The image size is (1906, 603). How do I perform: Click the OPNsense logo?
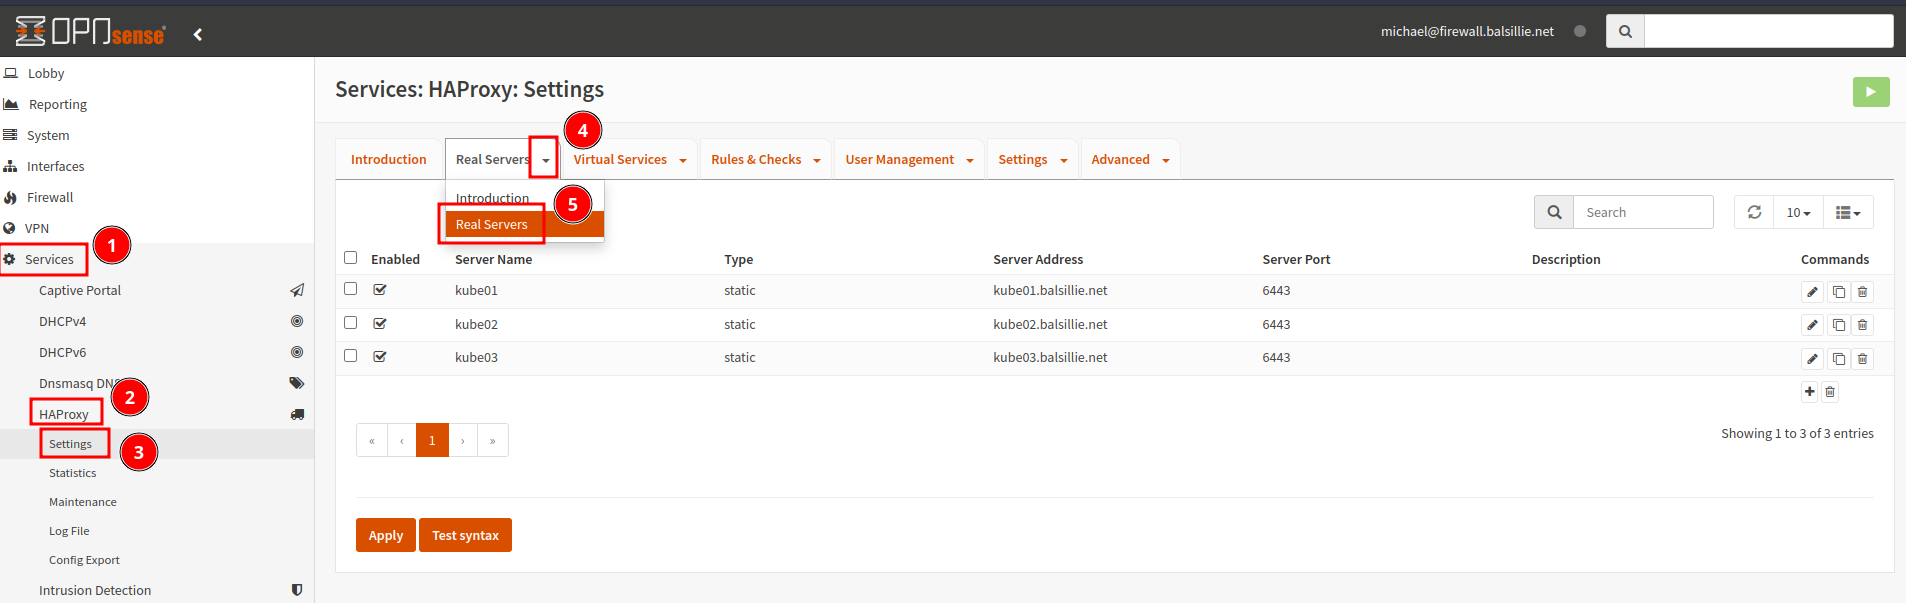pyautogui.click(x=90, y=32)
